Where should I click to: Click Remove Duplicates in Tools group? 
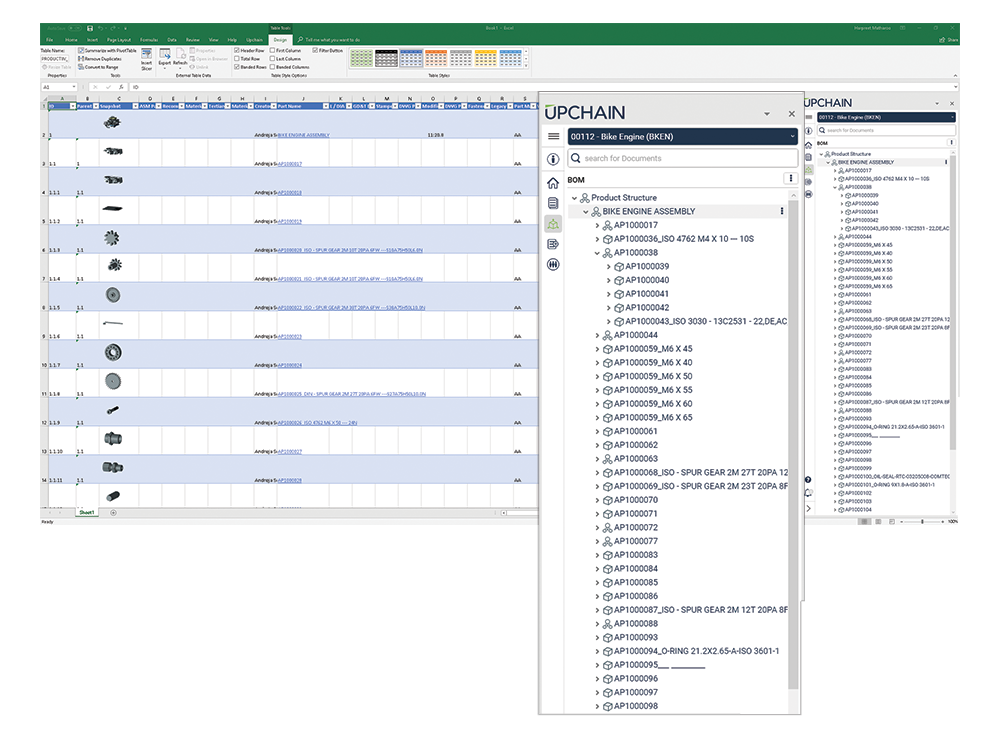(99, 59)
